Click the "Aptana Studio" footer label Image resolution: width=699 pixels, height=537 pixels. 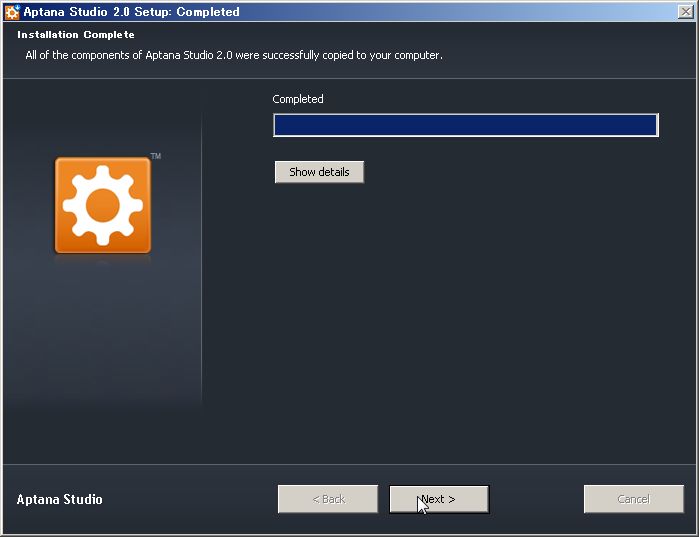click(60, 499)
